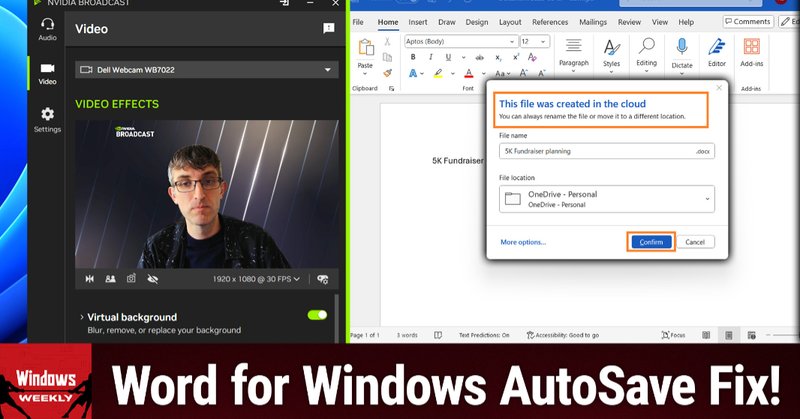Click the NVIDIA Broadcast panel scrollbar
800x419 pixels.
click(336, 317)
